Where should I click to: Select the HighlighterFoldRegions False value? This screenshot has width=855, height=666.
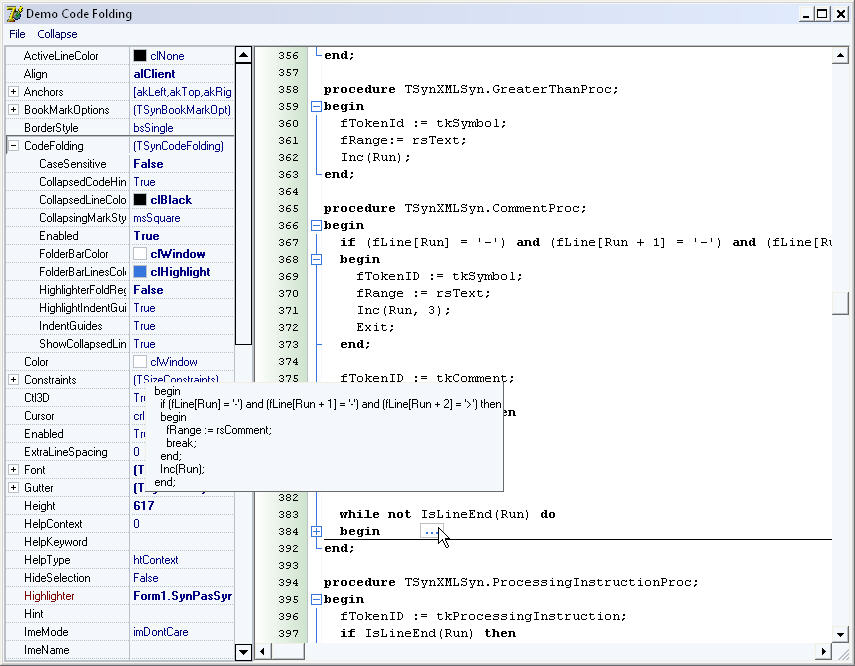148,290
